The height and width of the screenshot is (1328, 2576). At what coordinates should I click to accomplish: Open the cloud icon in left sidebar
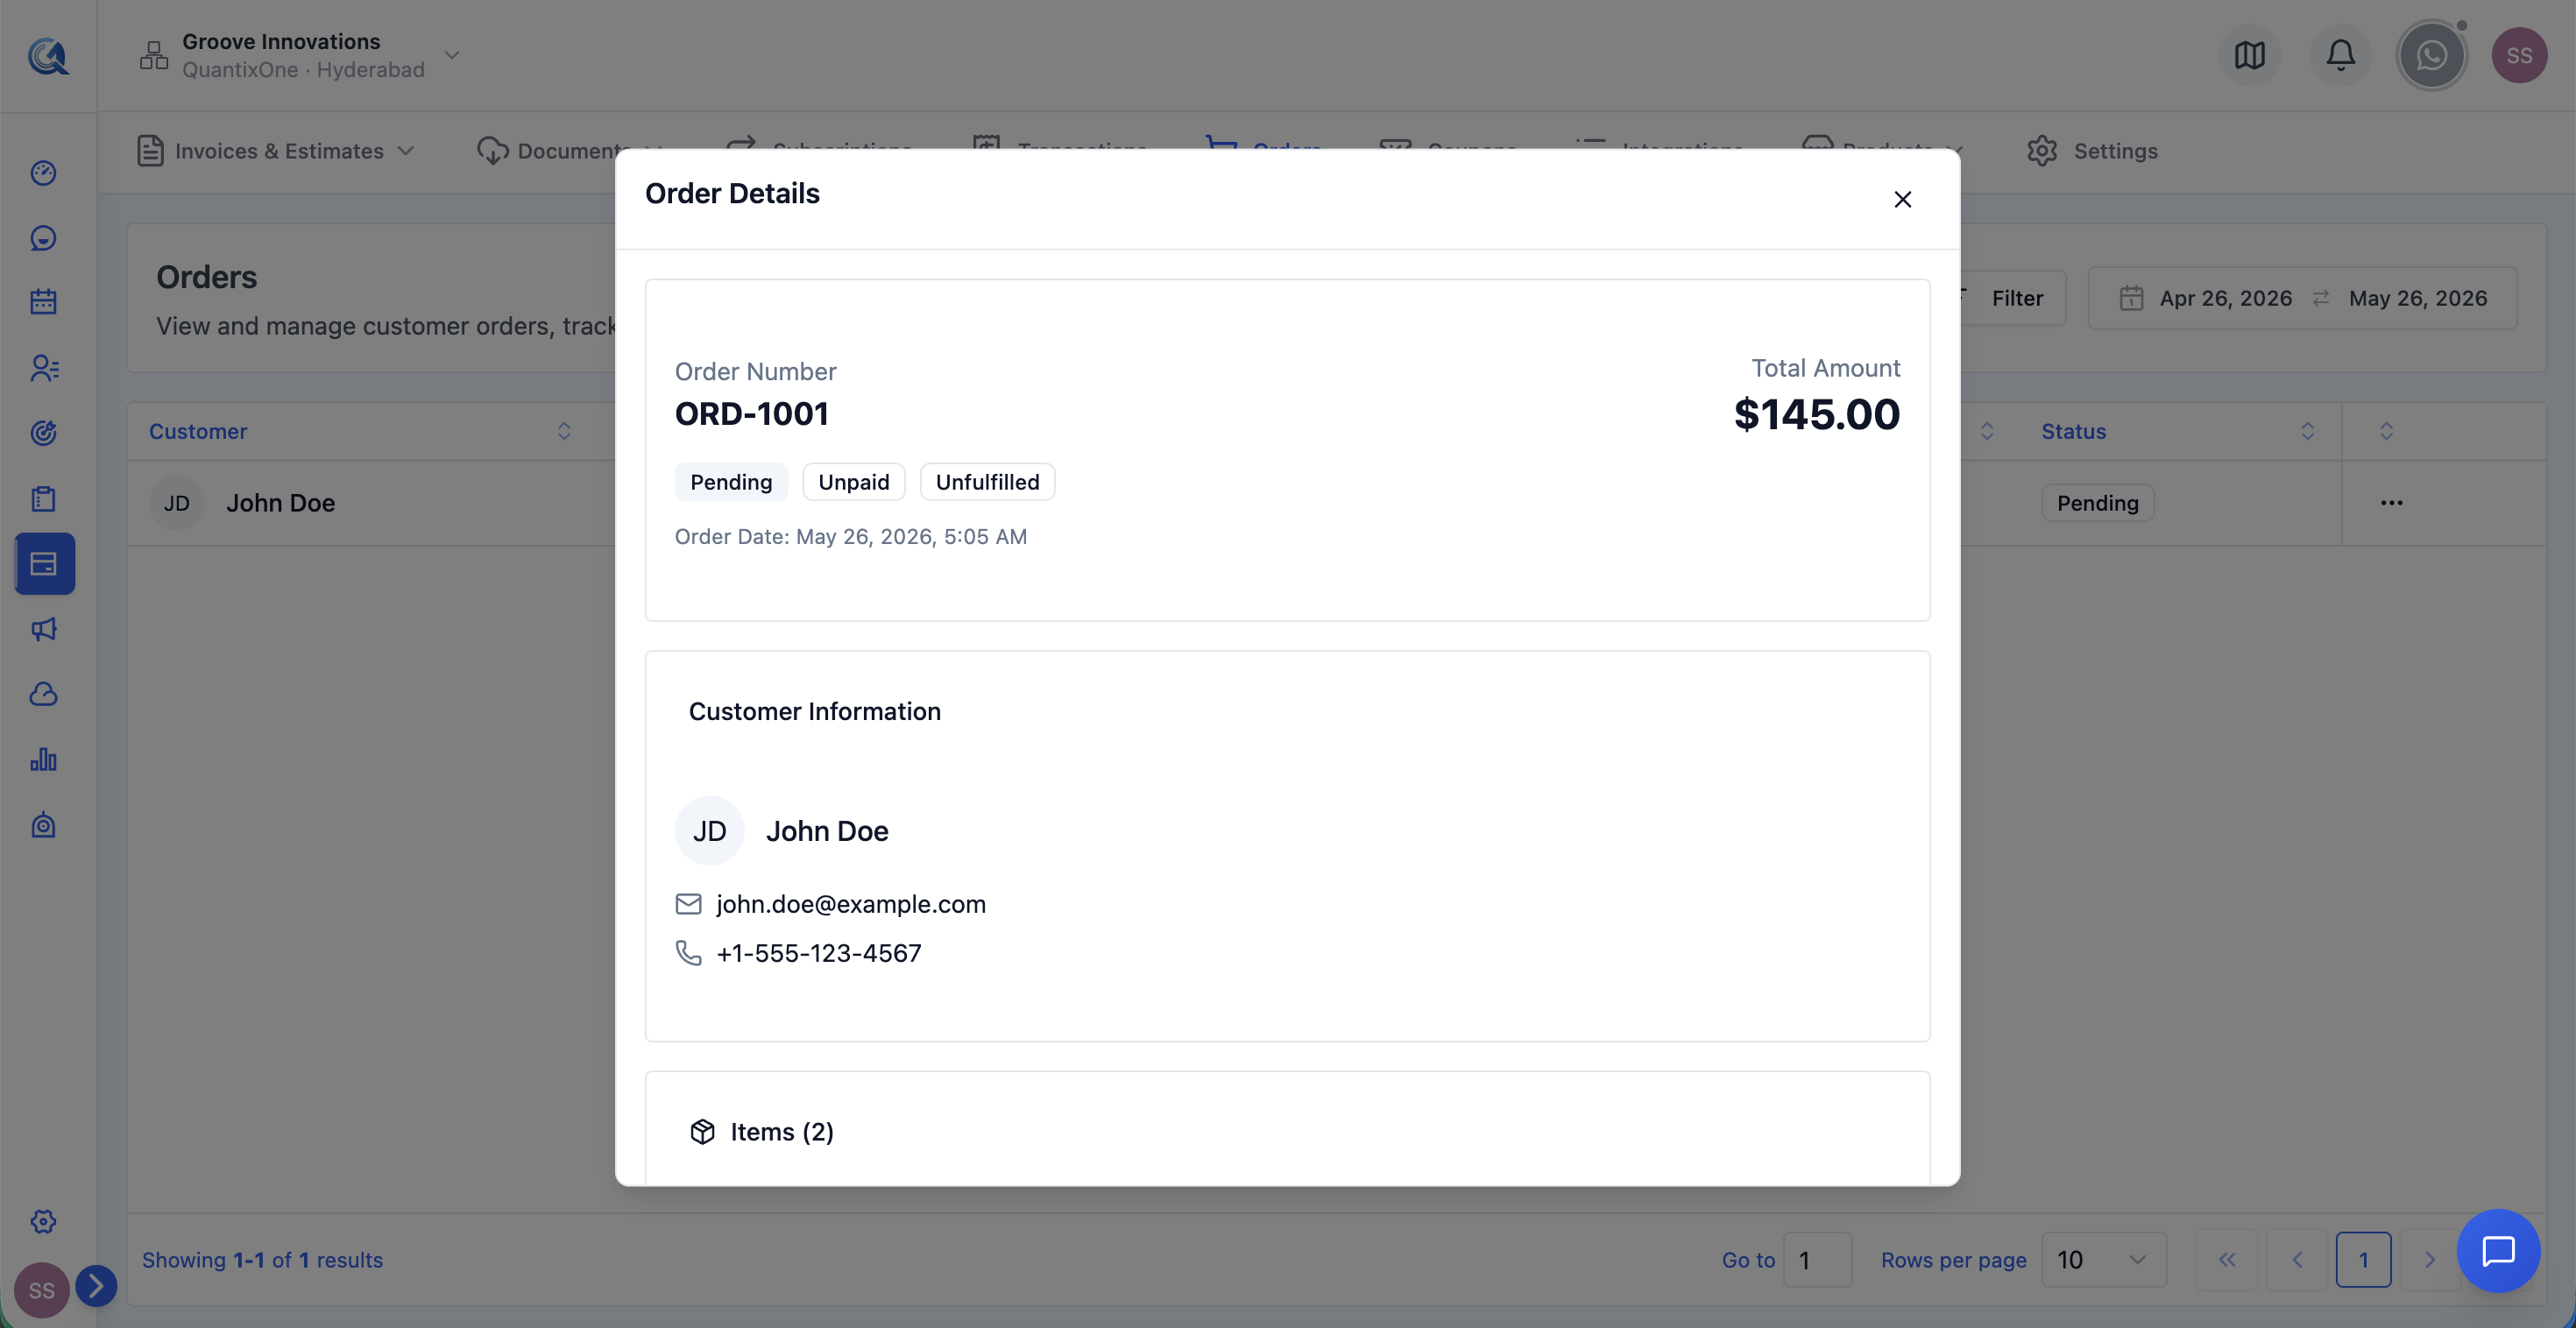[43, 694]
